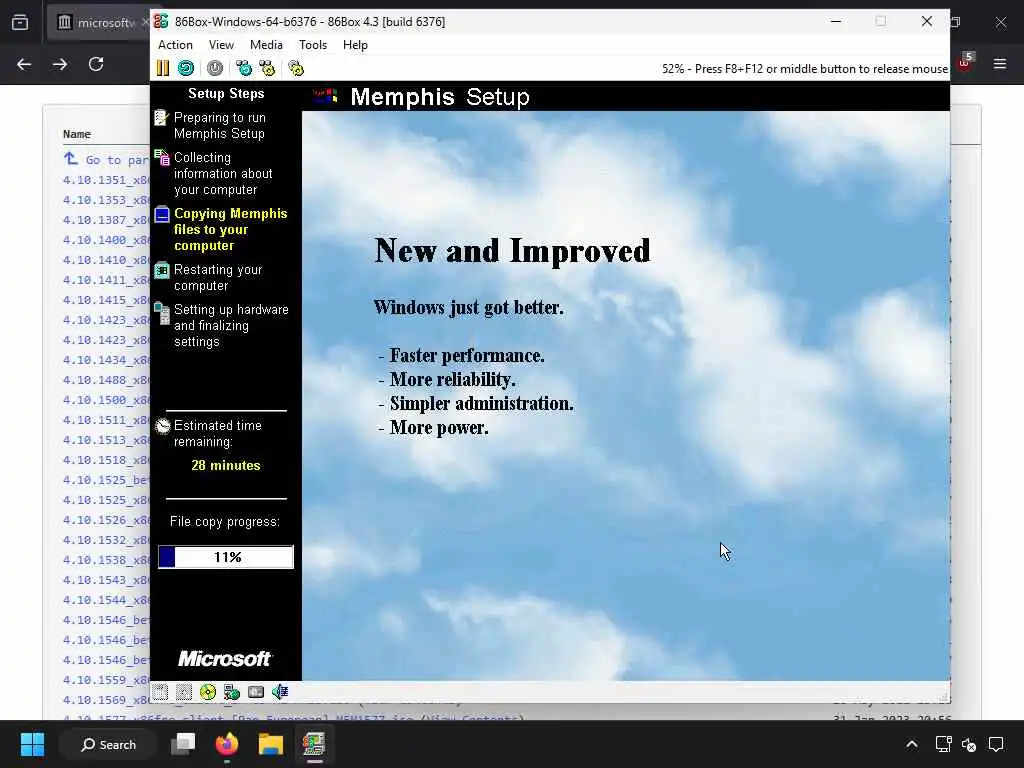Click 'Simpler administration.' bullet text
This screenshot has width=1024, height=768.
(x=481, y=404)
